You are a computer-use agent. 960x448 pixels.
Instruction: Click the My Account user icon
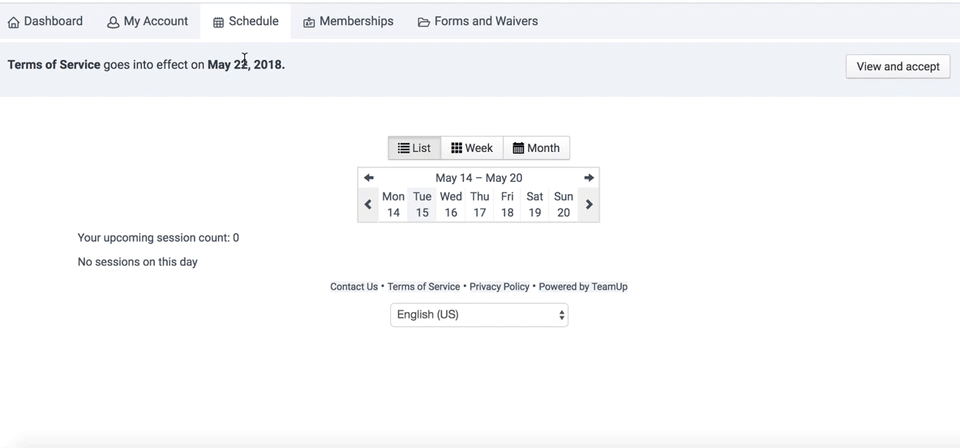click(113, 22)
